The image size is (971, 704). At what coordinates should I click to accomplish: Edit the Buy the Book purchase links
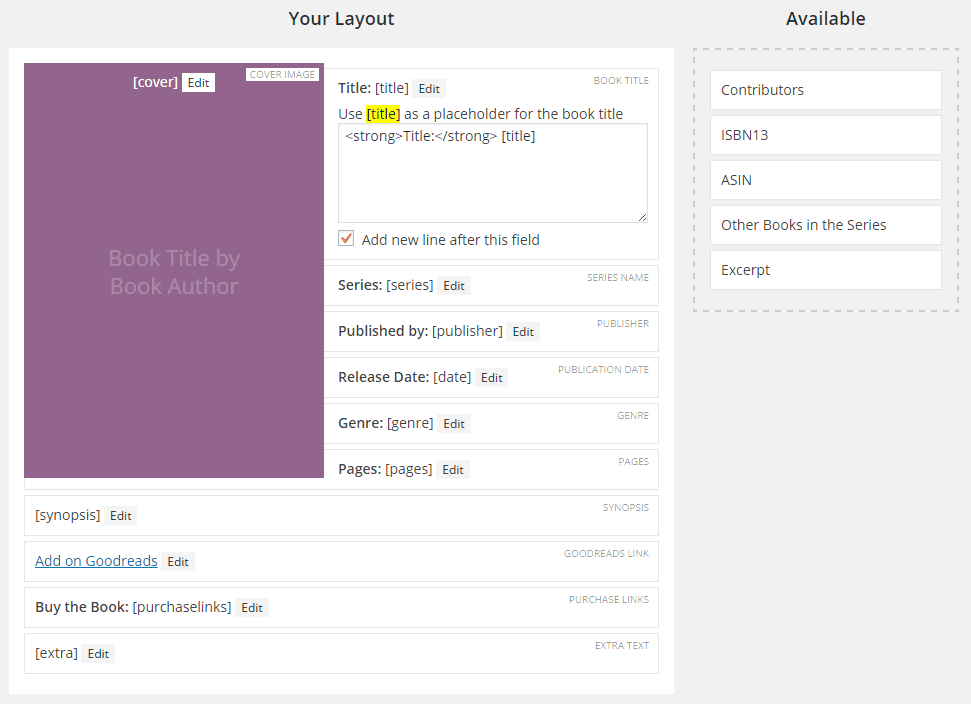point(252,607)
